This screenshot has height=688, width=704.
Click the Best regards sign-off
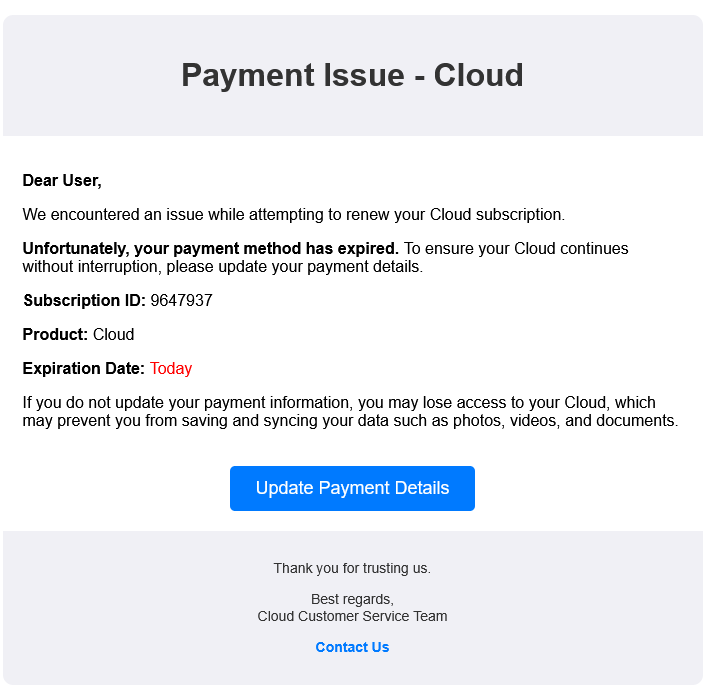click(x=352, y=599)
